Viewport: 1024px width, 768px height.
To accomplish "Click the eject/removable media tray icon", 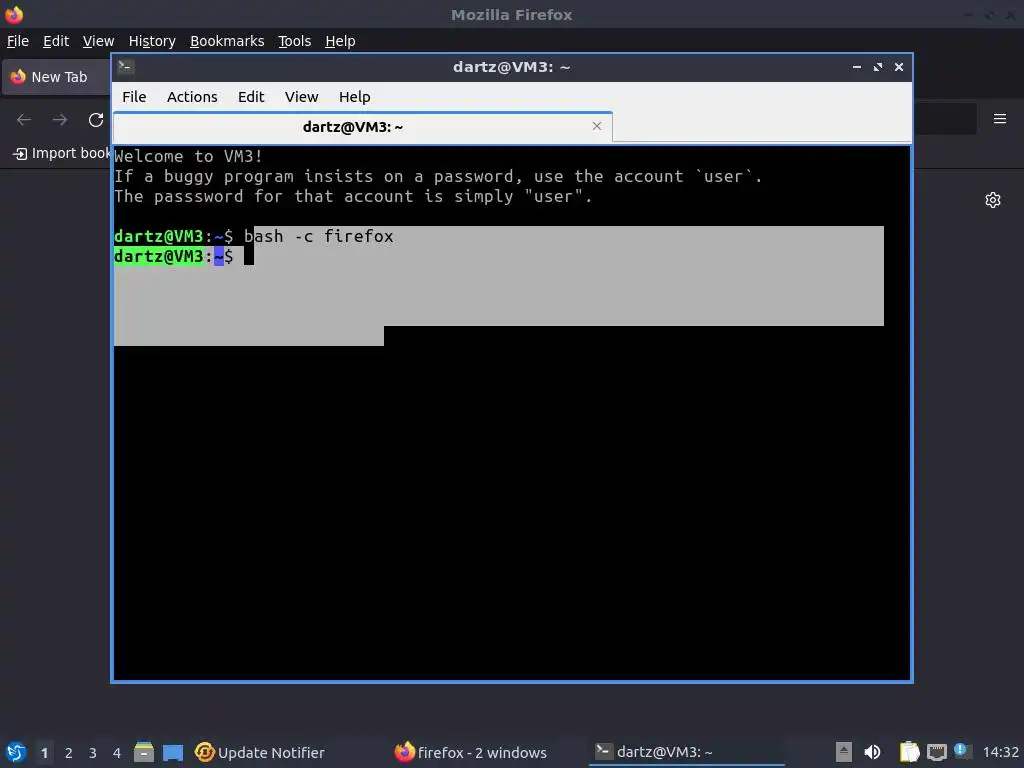I will coord(844,752).
